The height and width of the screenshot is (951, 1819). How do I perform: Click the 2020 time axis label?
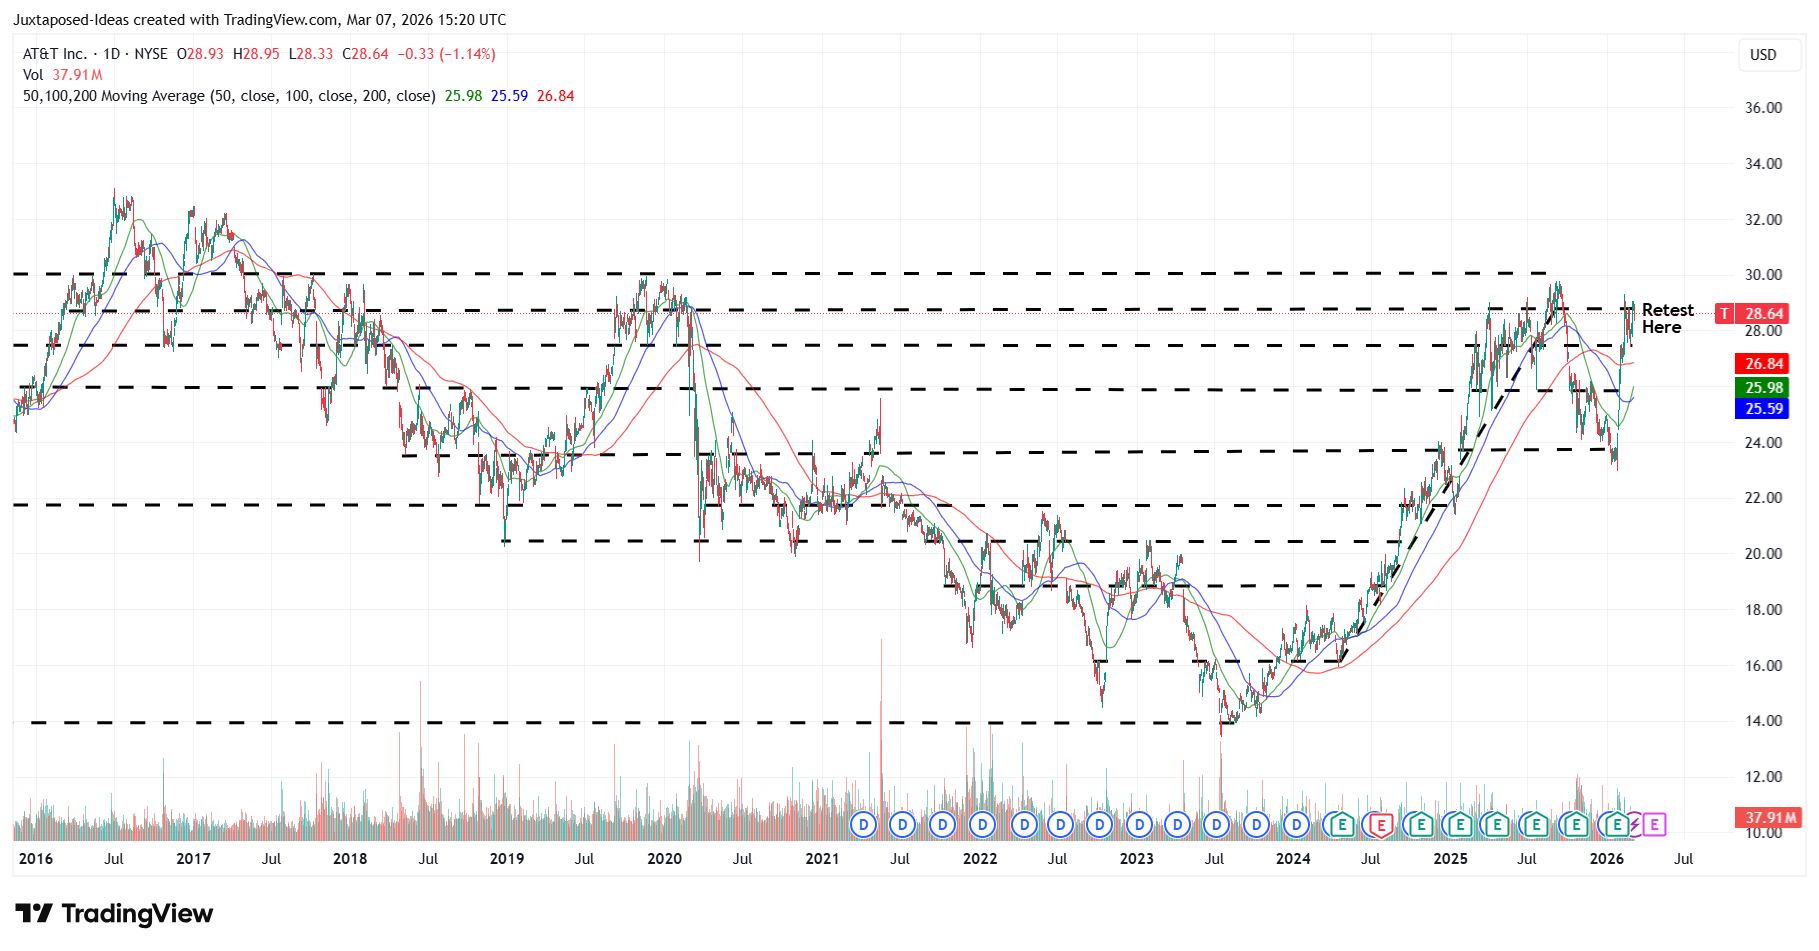pyautogui.click(x=664, y=859)
